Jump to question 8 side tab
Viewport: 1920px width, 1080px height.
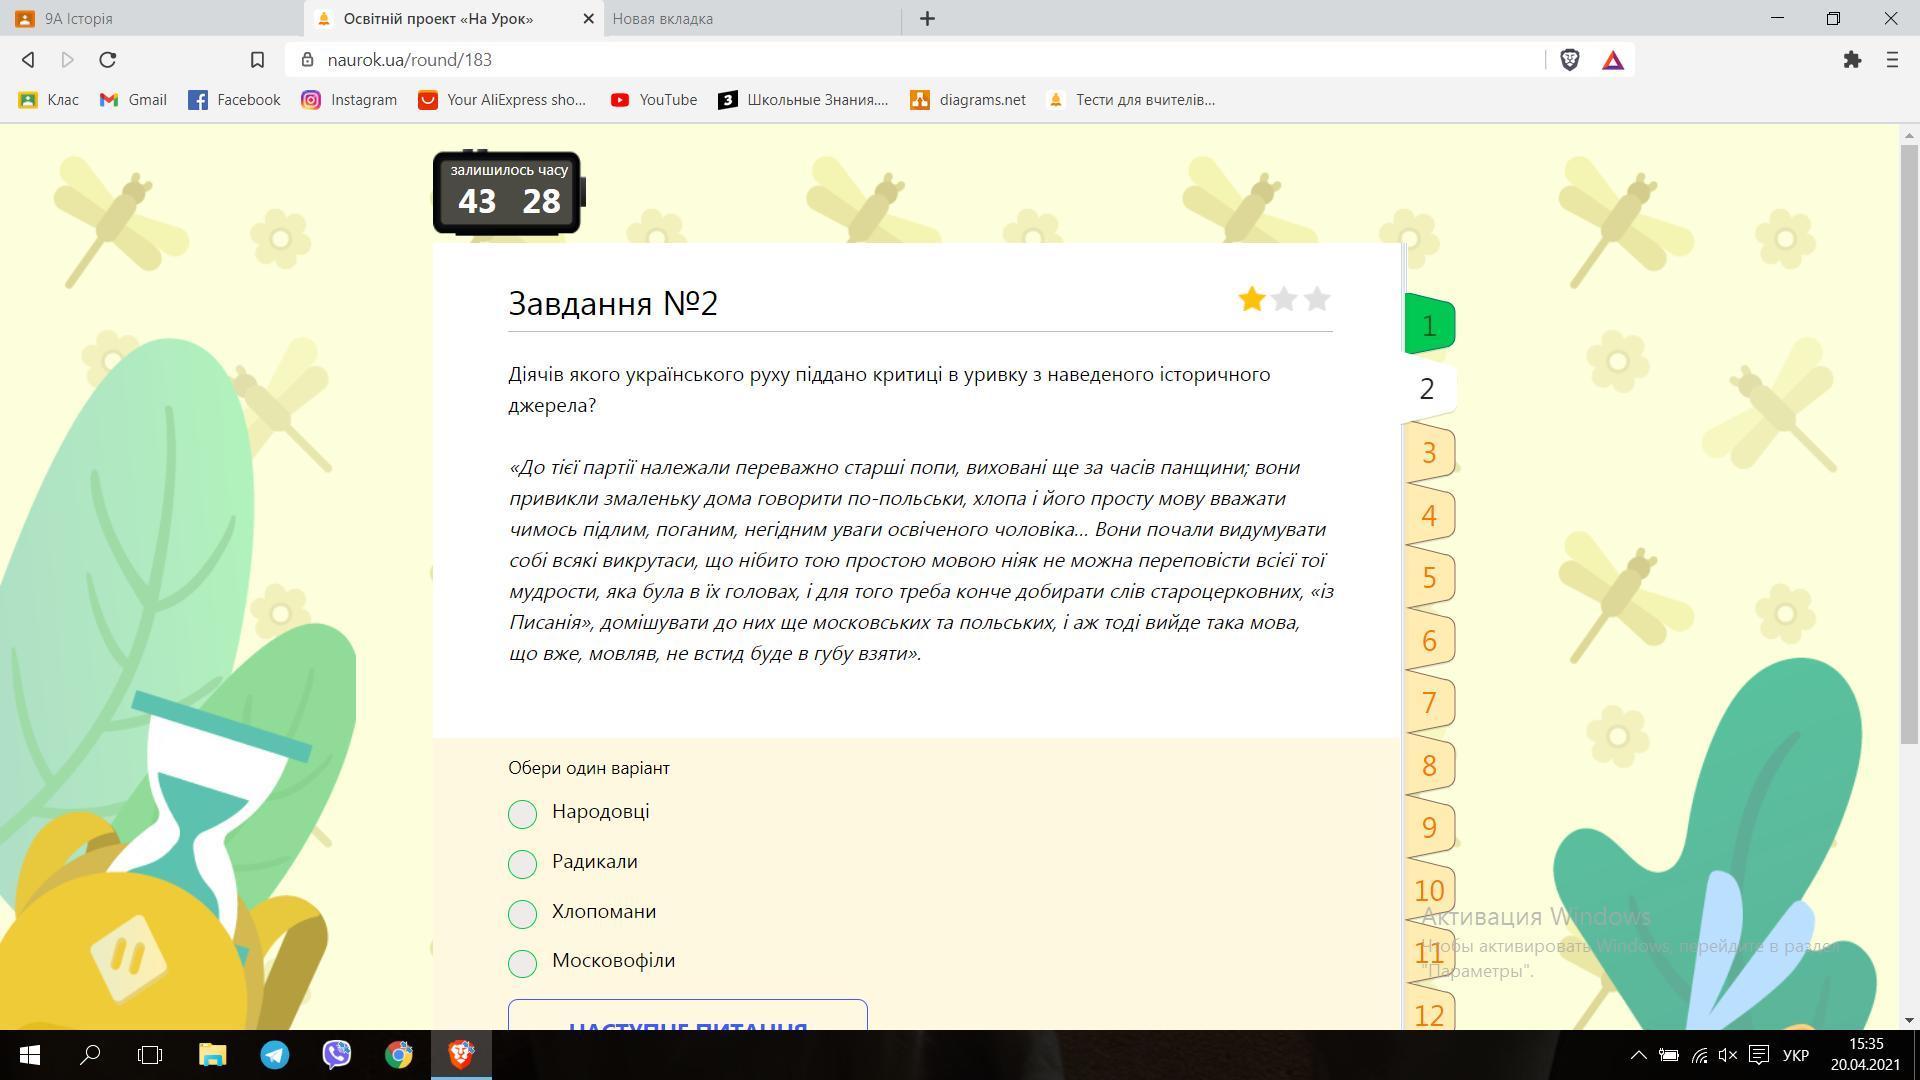tap(1429, 766)
